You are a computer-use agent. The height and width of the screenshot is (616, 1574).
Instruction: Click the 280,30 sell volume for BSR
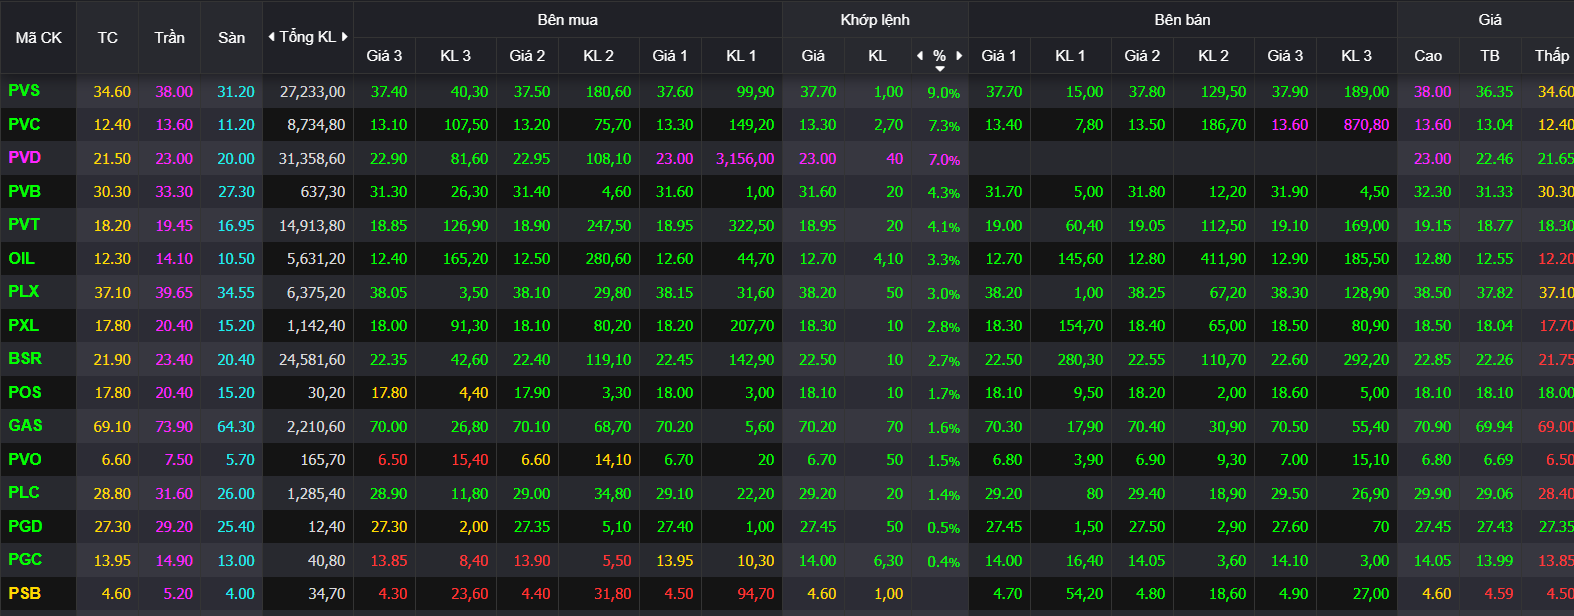(x=1080, y=360)
